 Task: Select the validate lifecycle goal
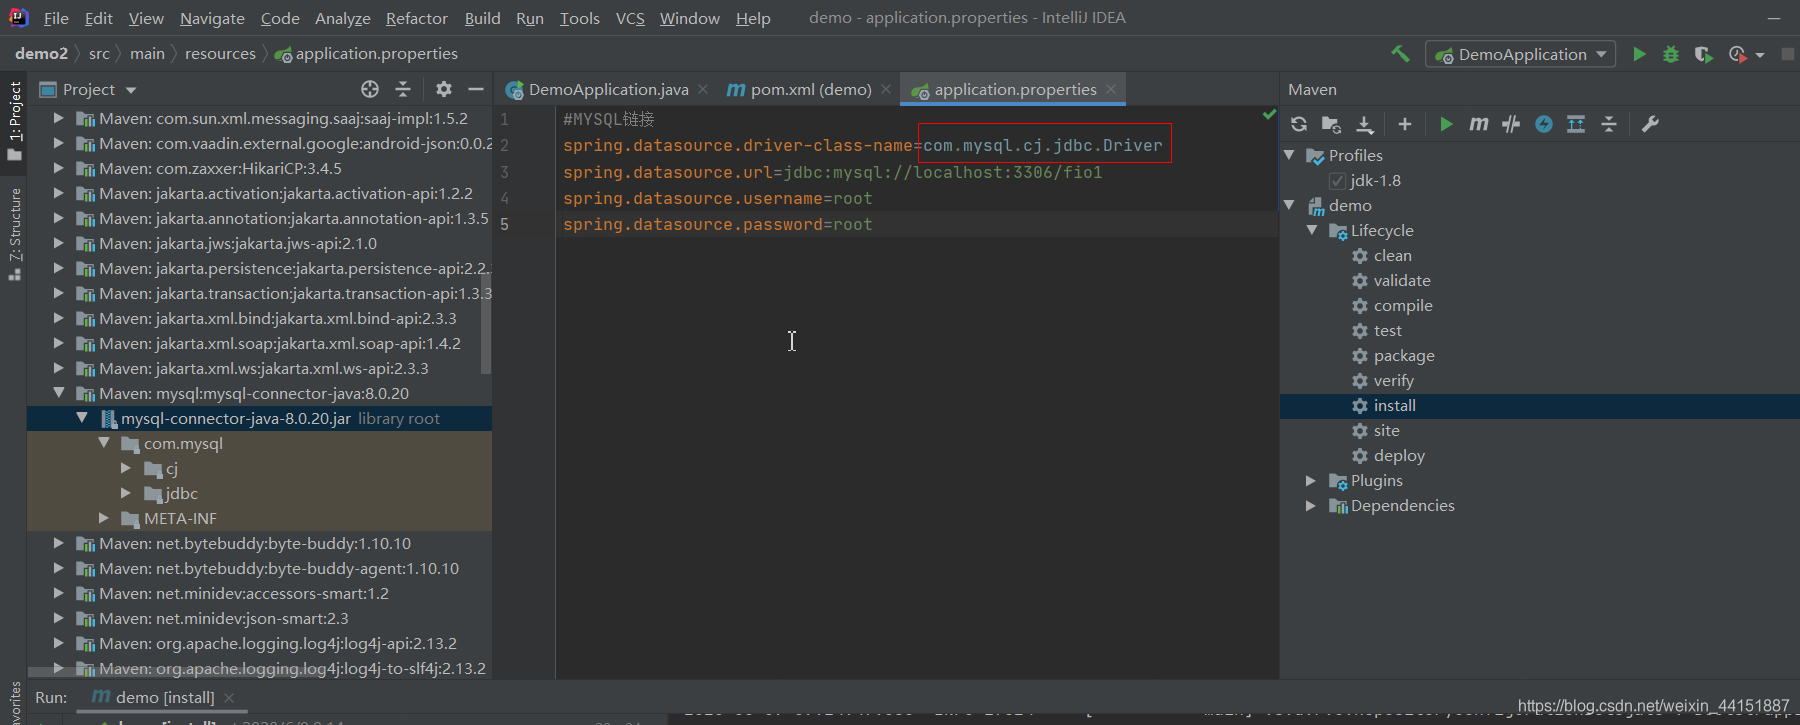coord(1401,280)
